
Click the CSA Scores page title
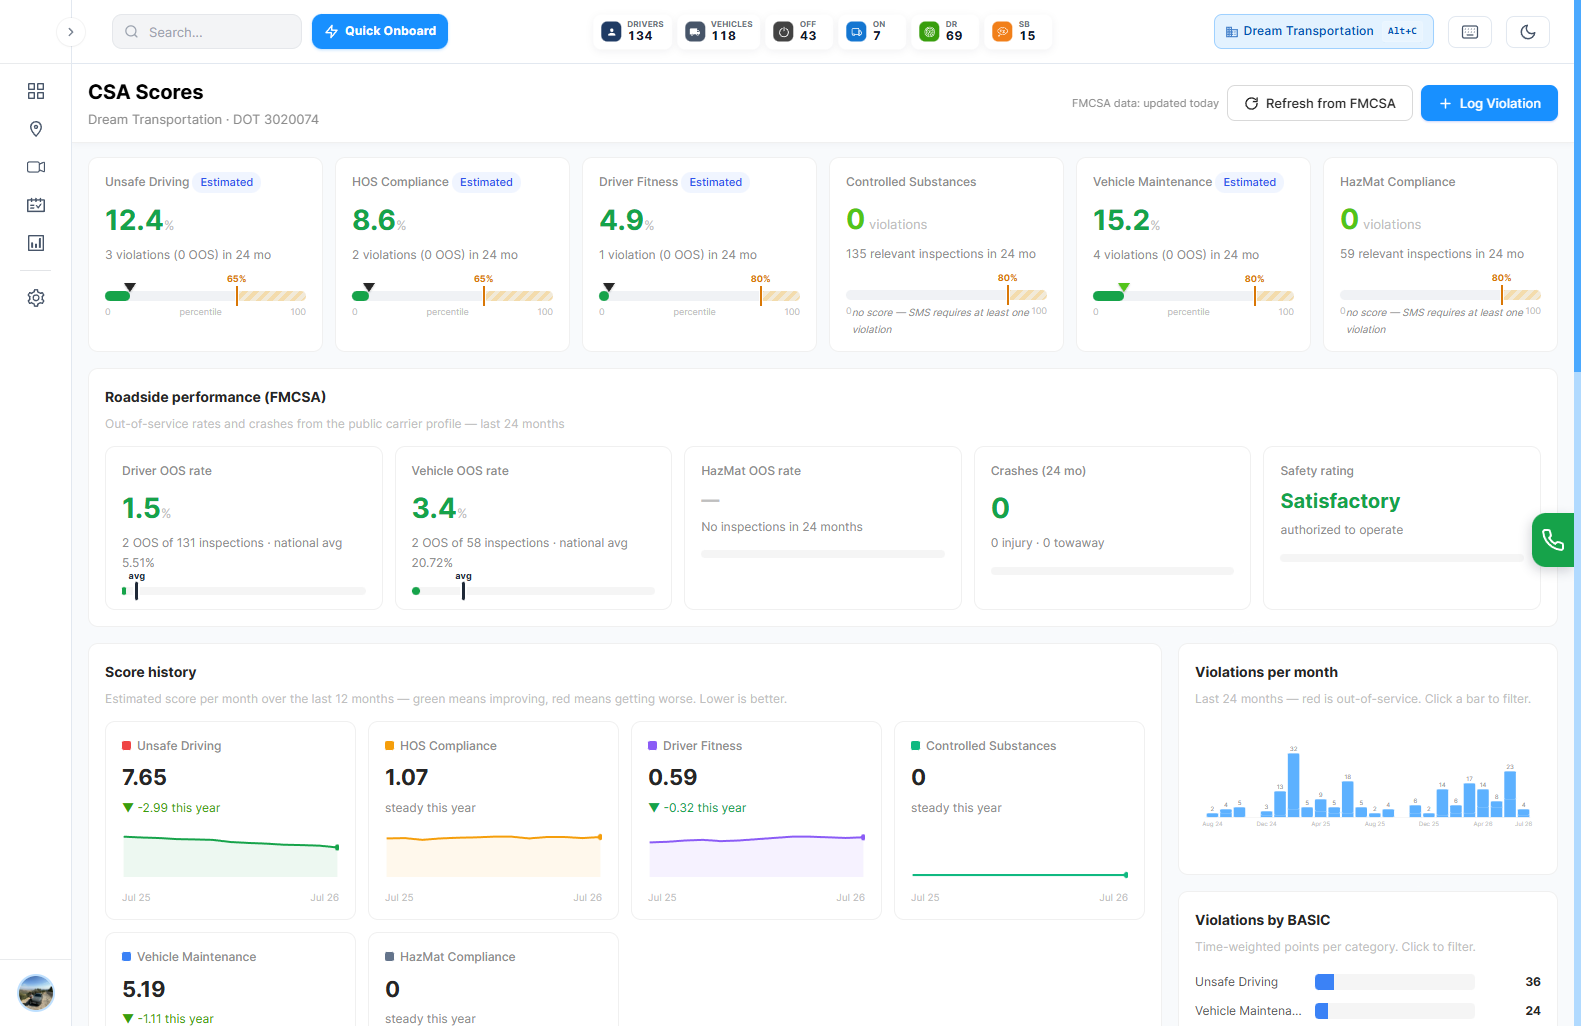point(146,92)
